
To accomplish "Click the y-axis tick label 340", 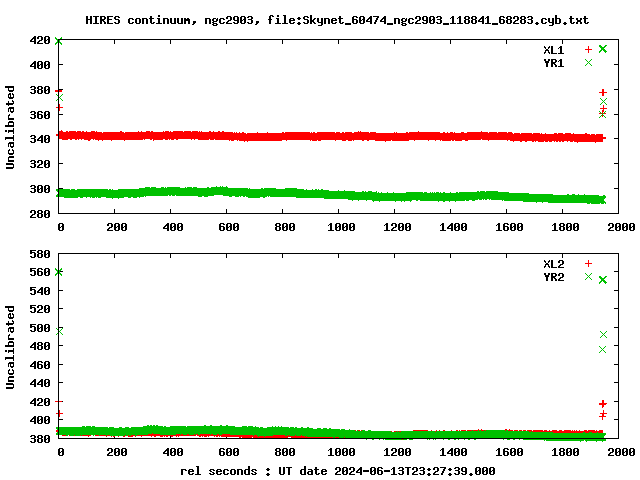I will pos(40,139).
